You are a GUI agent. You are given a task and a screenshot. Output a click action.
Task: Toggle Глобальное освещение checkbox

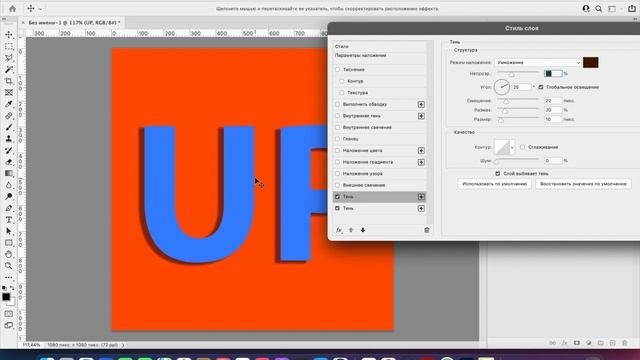[541, 87]
